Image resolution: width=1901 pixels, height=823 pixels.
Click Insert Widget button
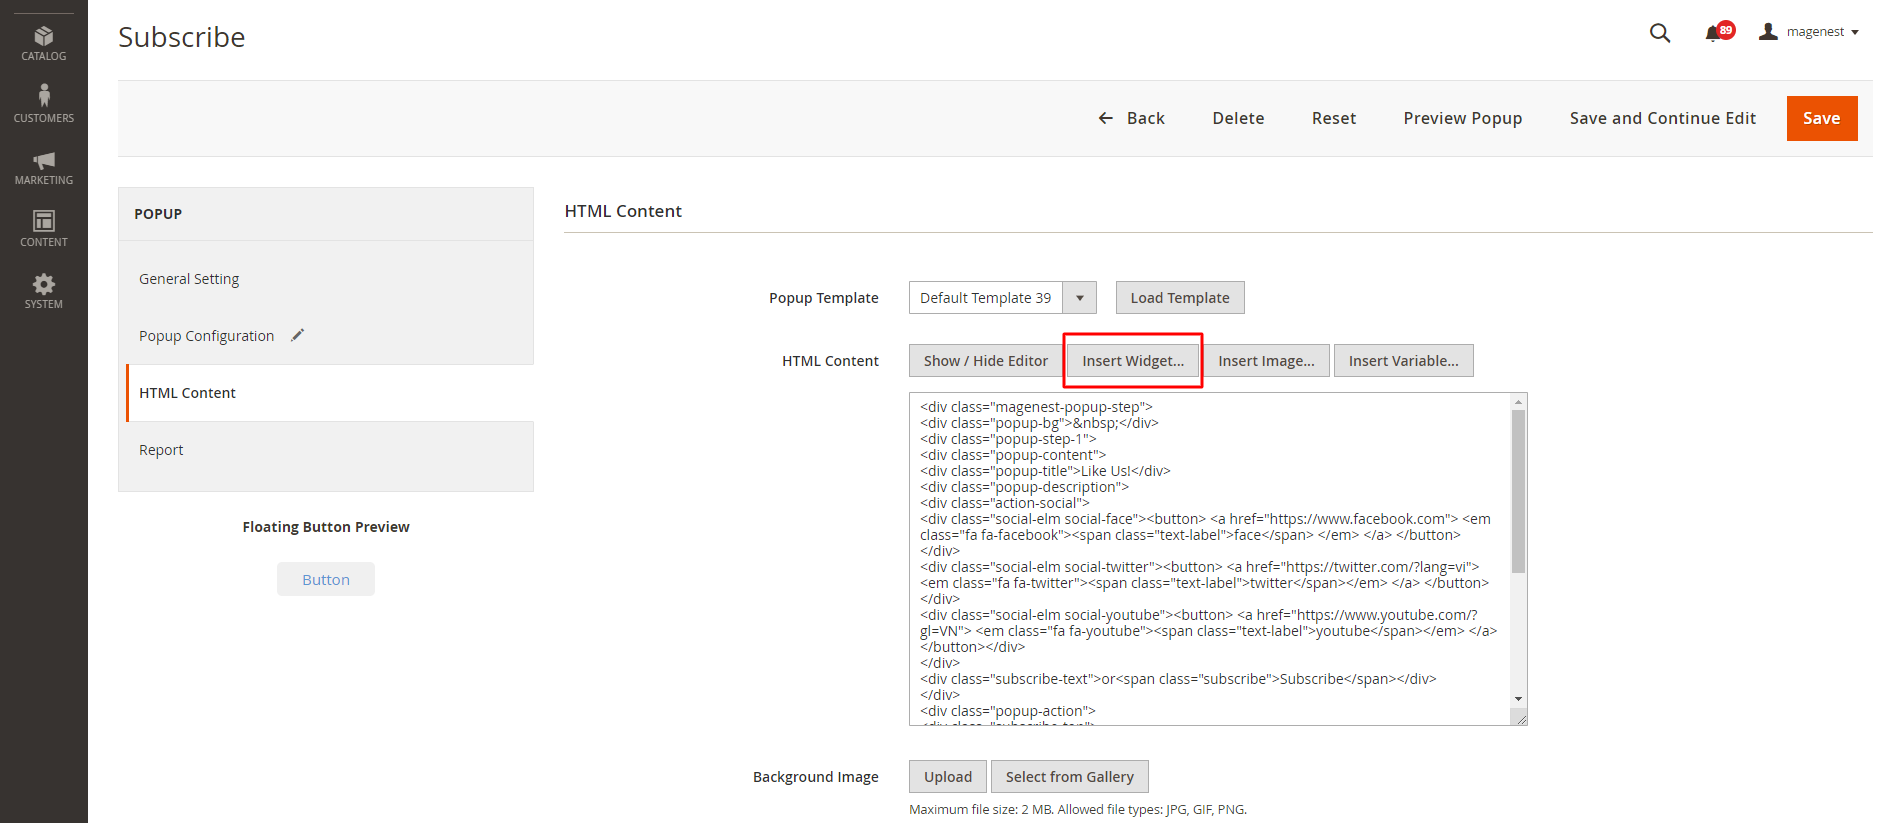1132,361
